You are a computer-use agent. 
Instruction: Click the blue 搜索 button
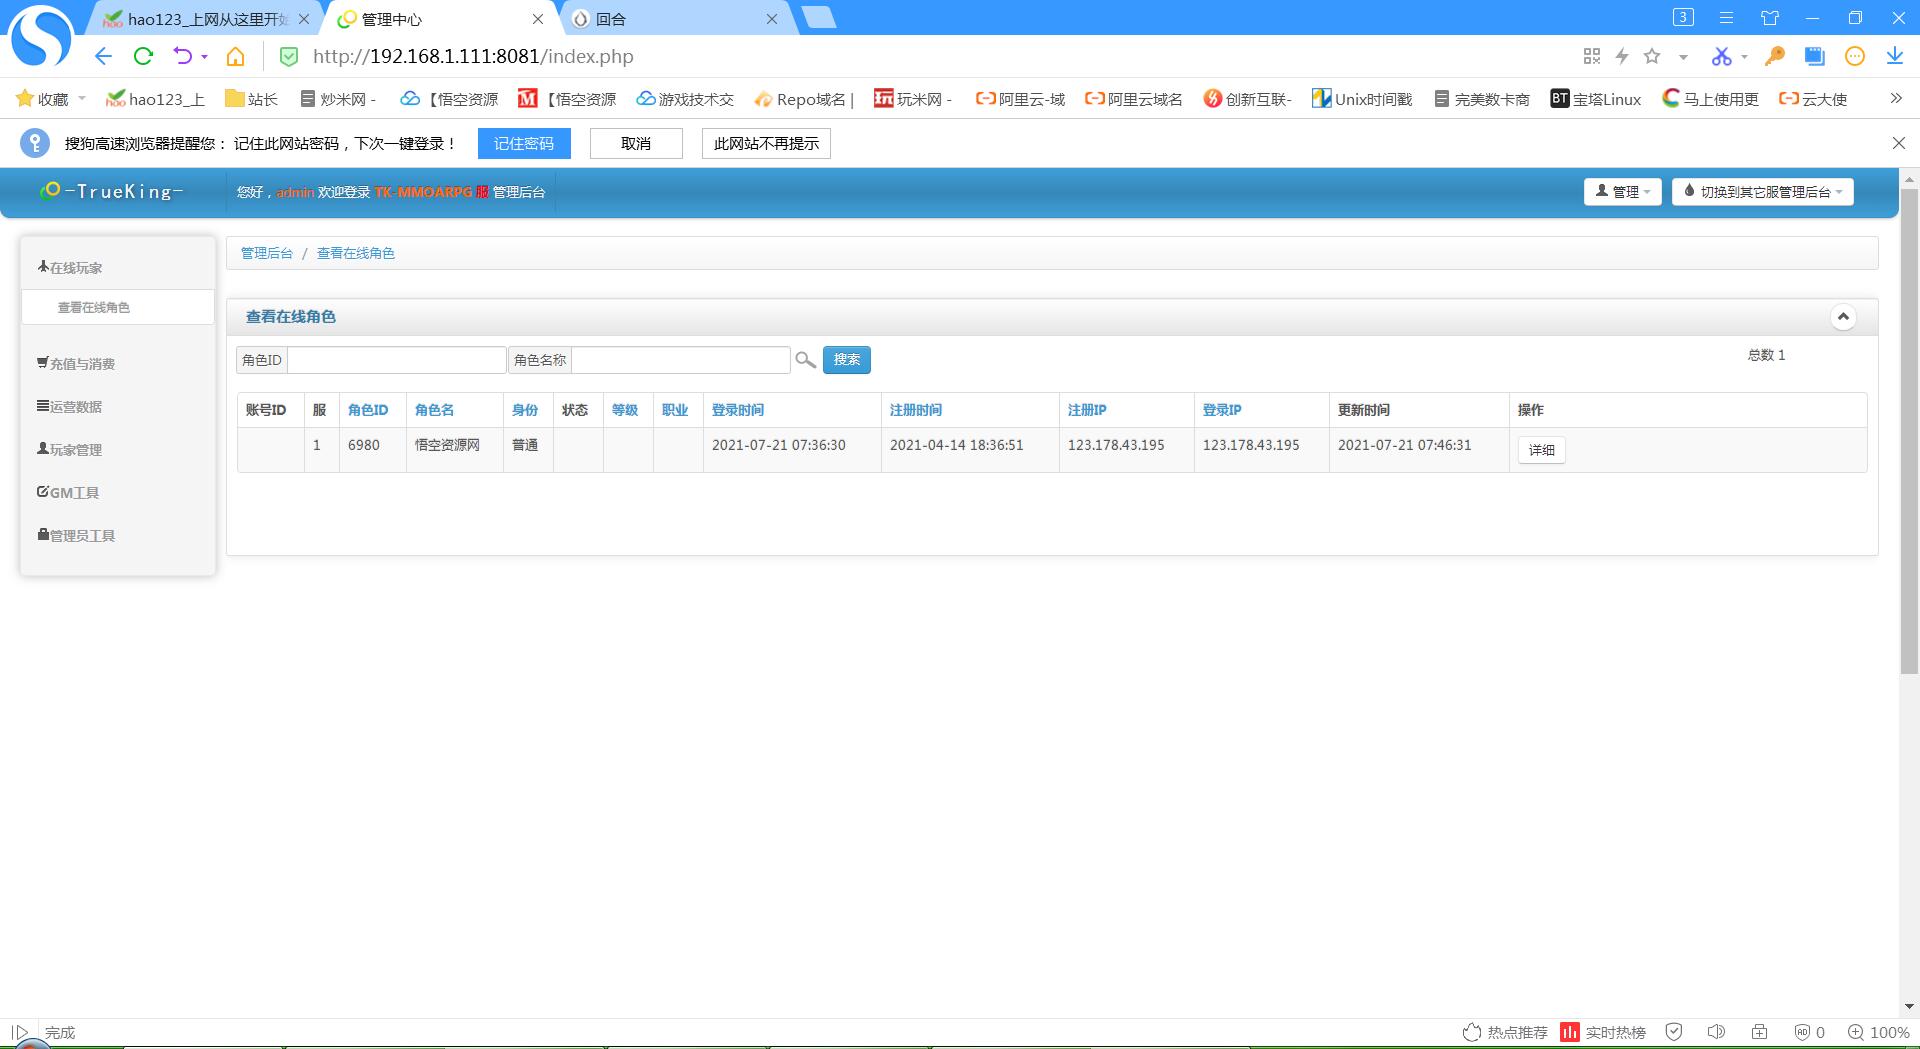tap(846, 360)
